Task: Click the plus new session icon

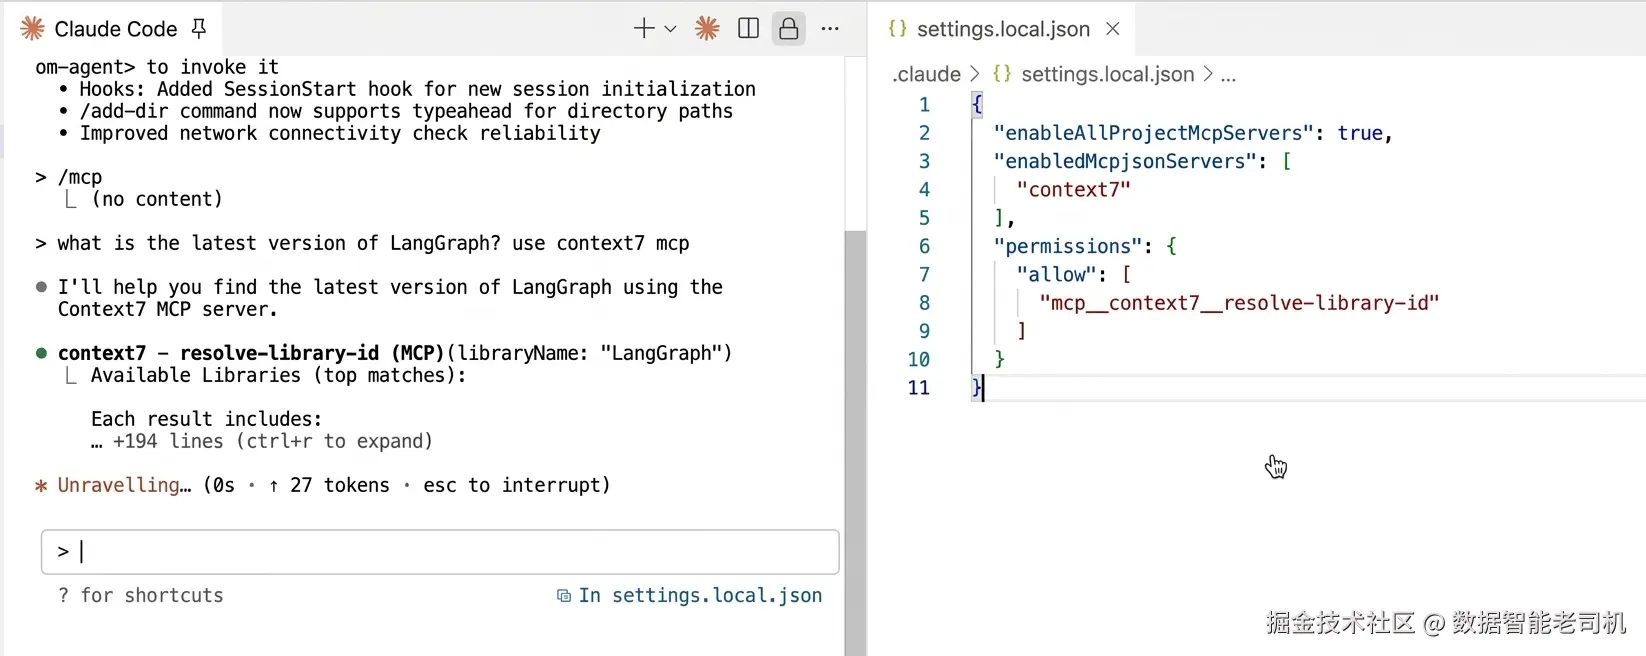Action: (644, 29)
